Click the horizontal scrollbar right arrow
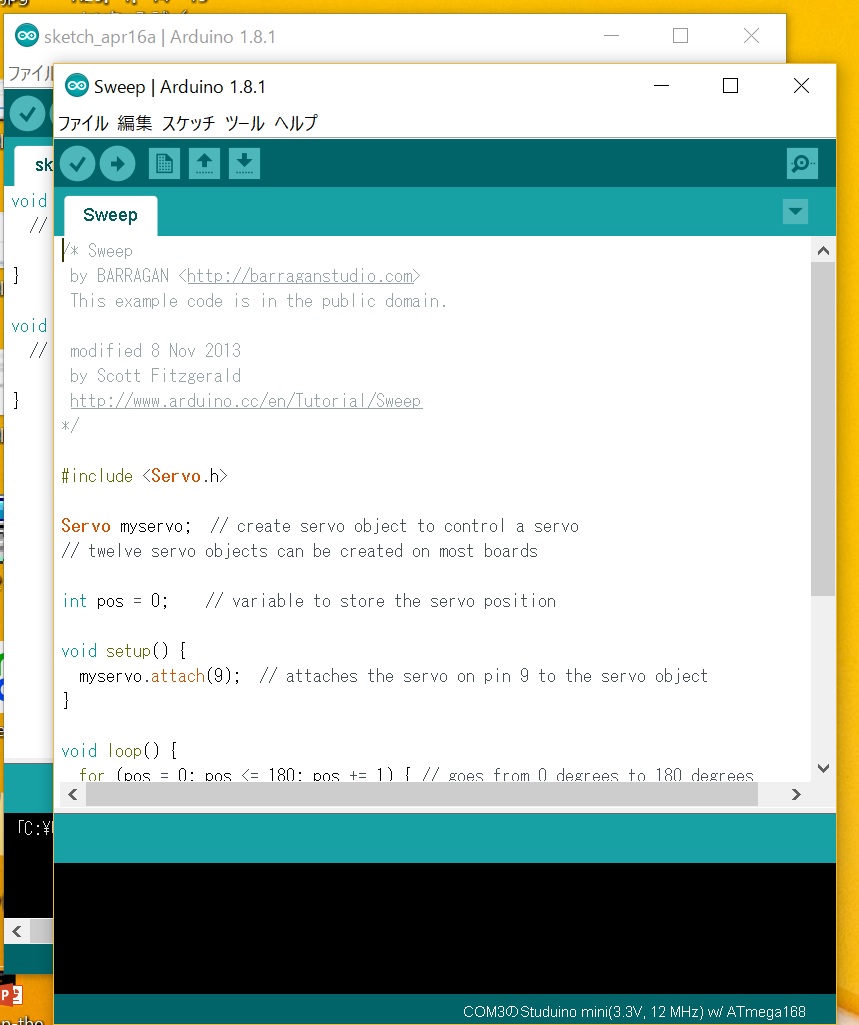This screenshot has width=859, height=1025. (x=796, y=795)
